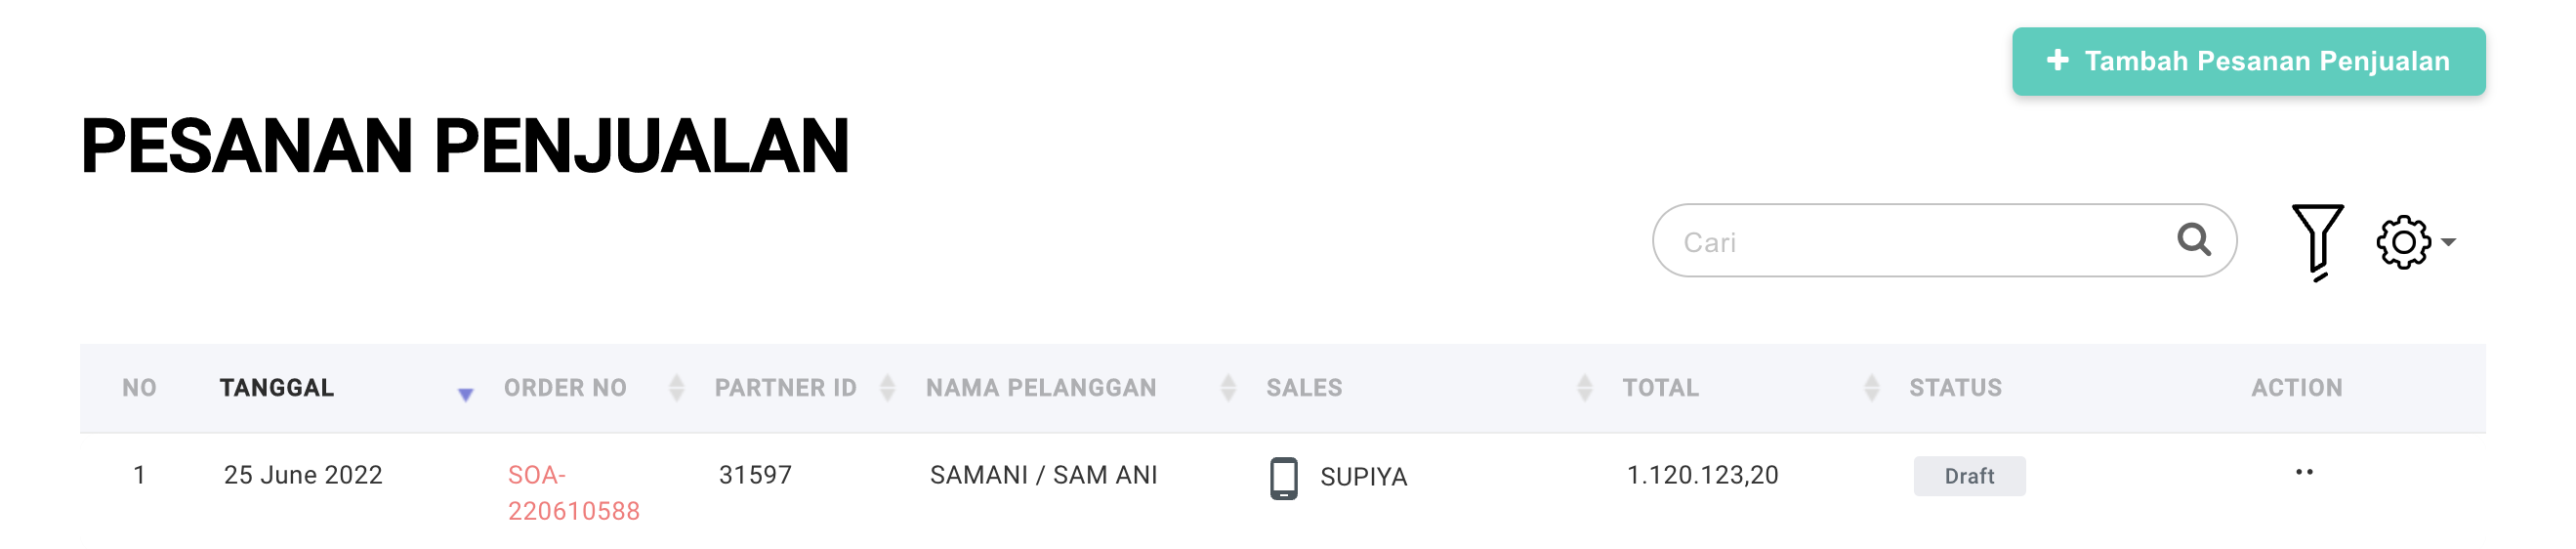The width and height of the screenshot is (2576, 549).
Task: Open order link SOA-220610588
Action: pyautogui.click(x=573, y=493)
